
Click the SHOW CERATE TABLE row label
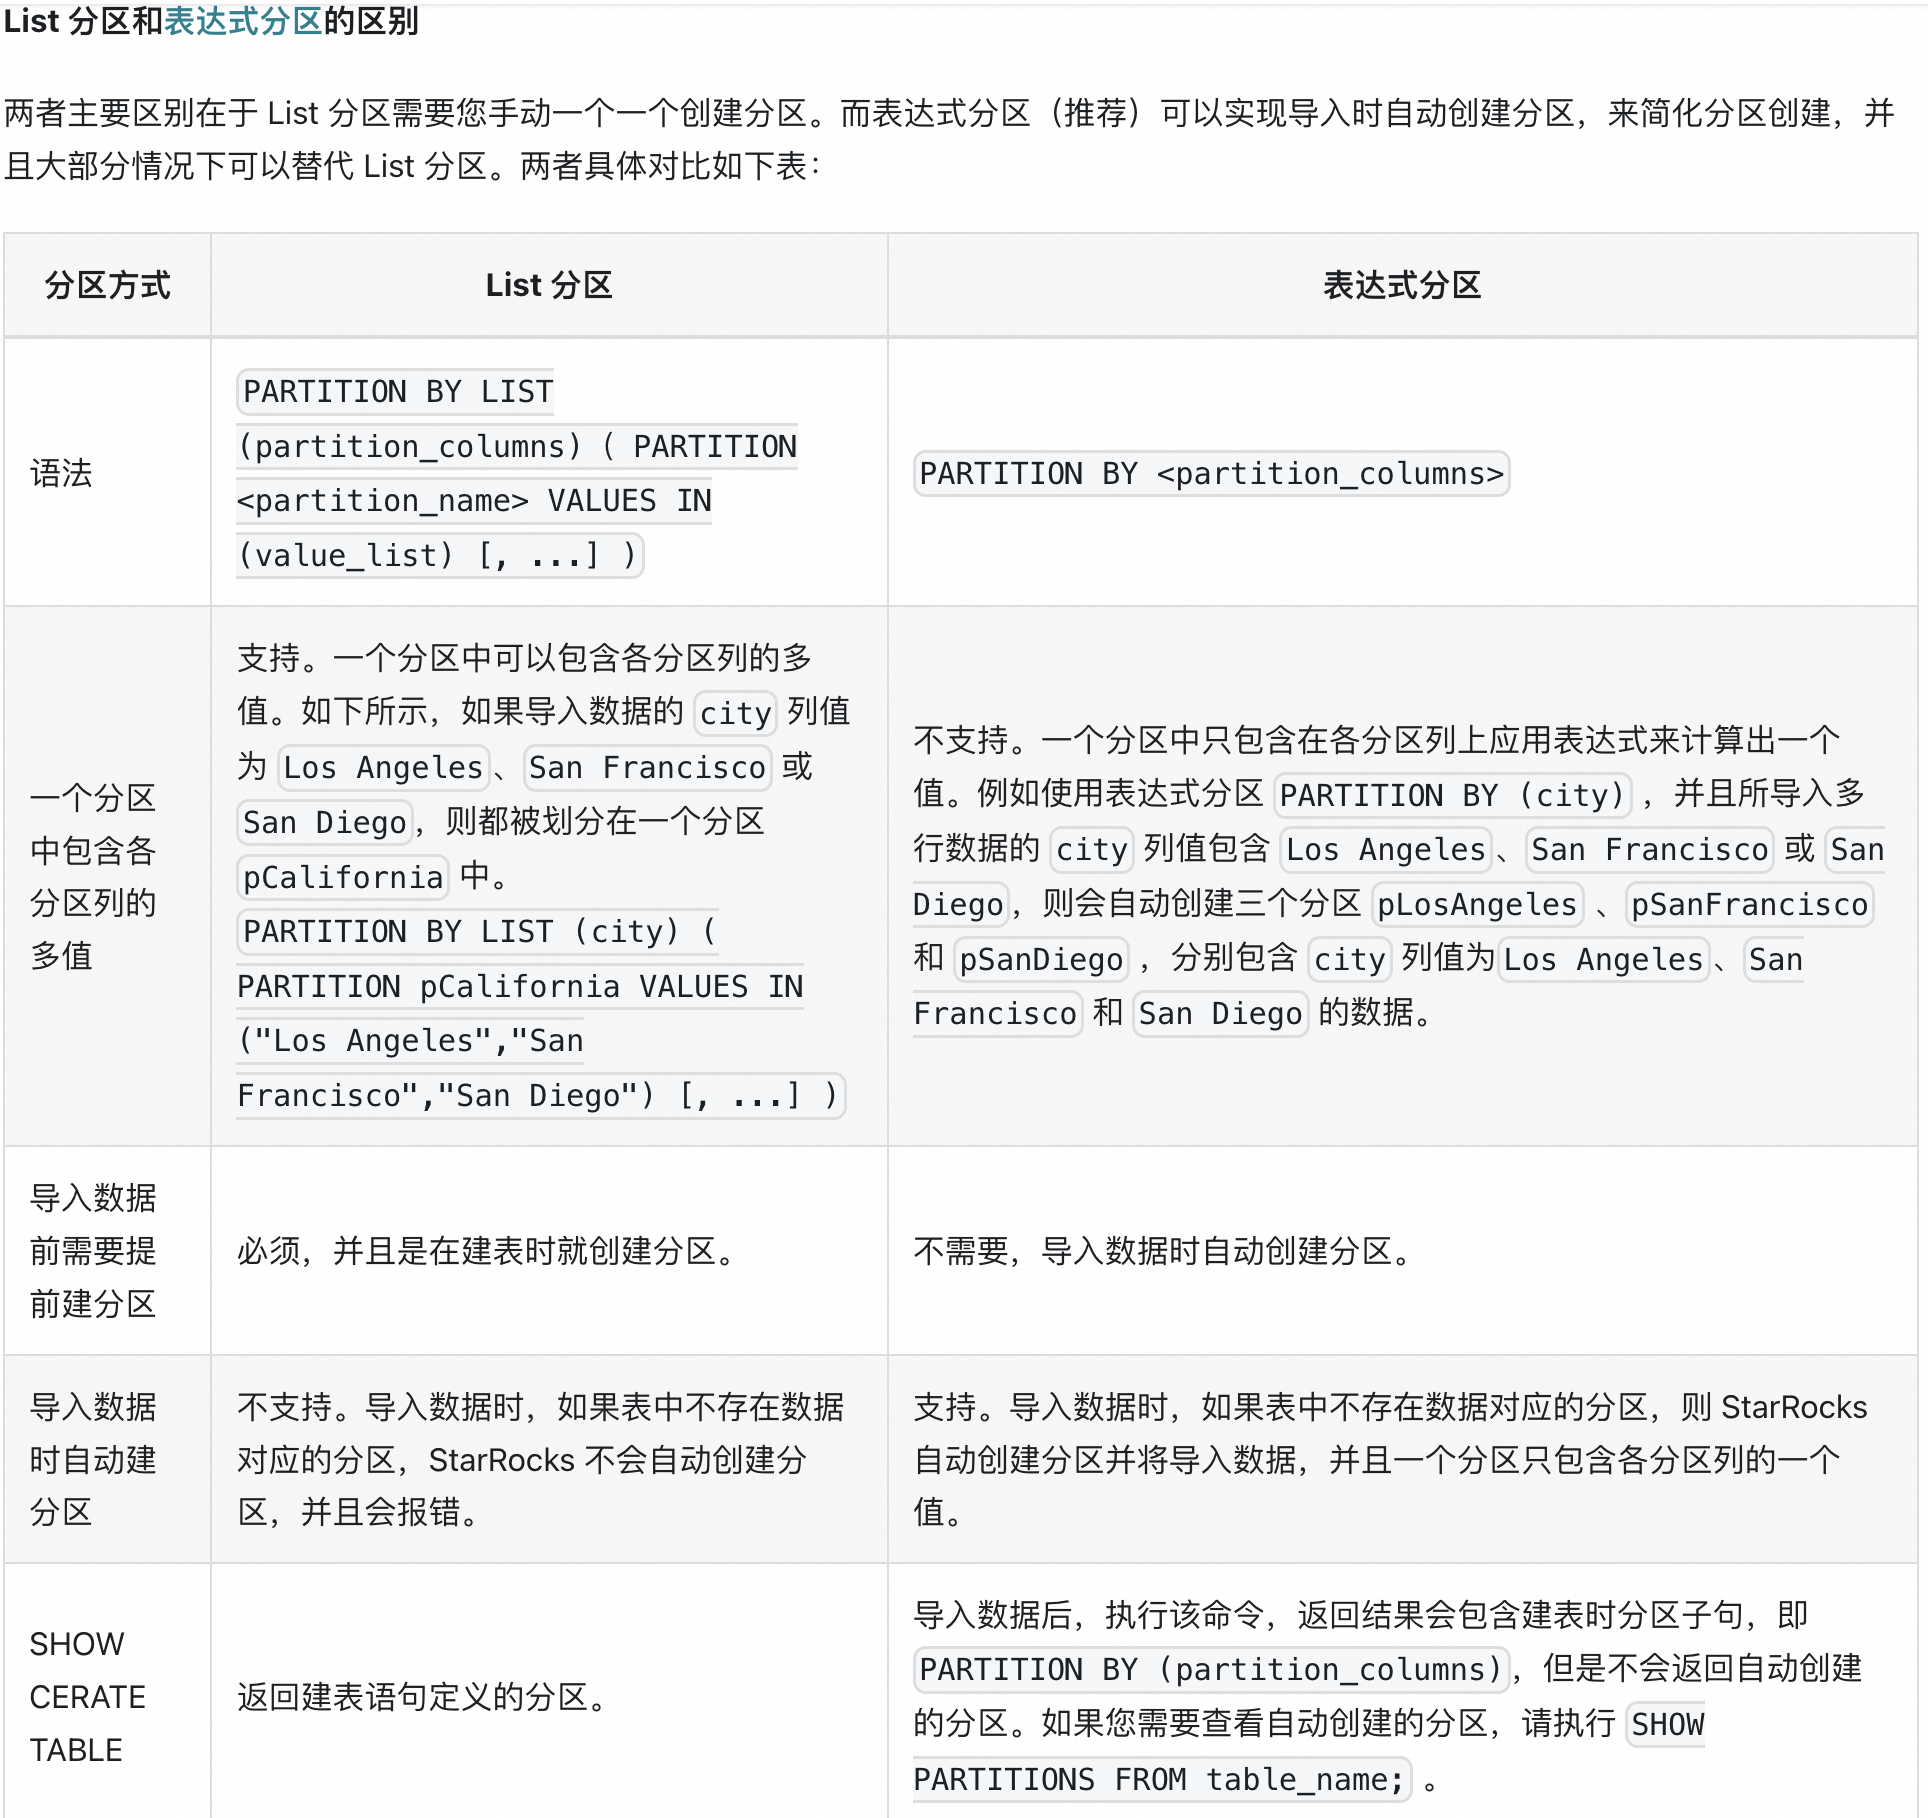click(87, 1697)
